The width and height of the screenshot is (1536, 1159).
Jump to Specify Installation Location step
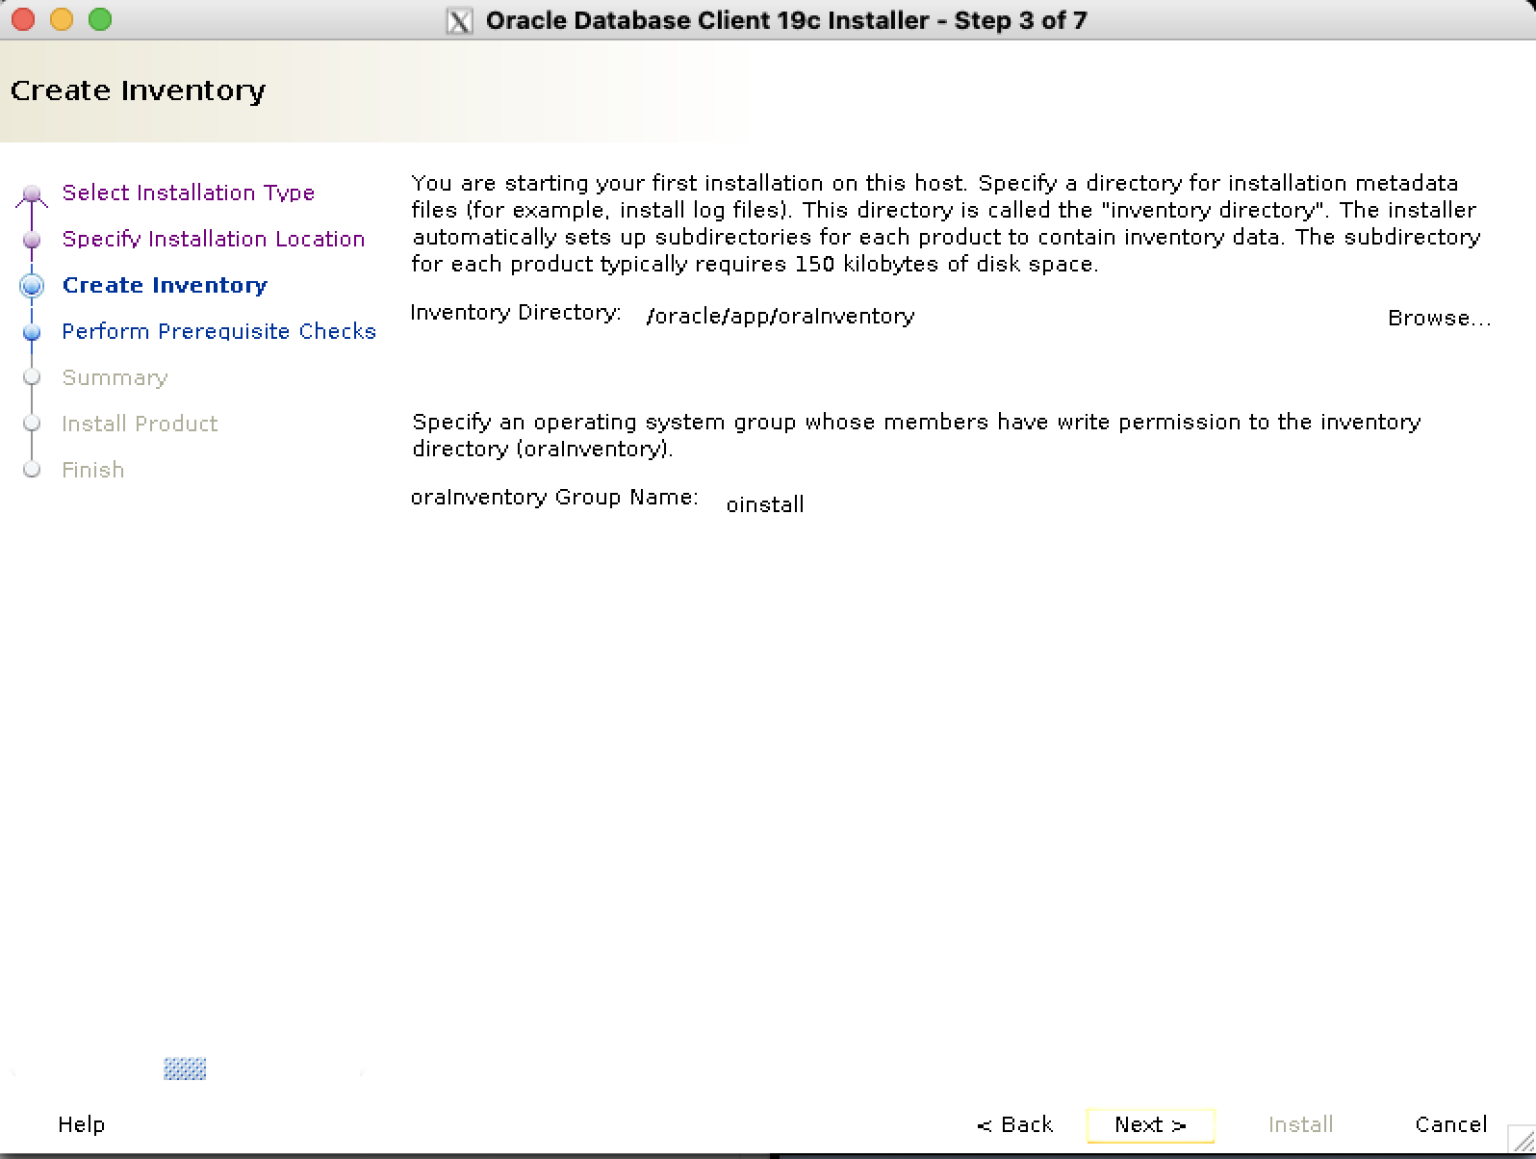point(213,239)
